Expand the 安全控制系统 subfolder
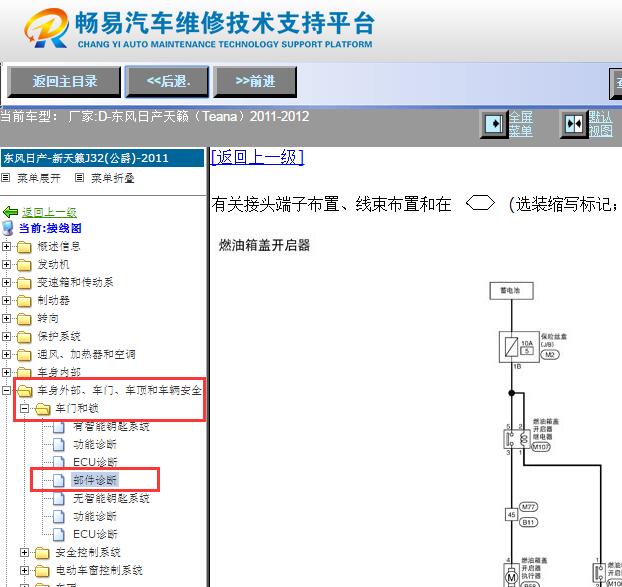The image size is (622, 587). [x=24, y=552]
